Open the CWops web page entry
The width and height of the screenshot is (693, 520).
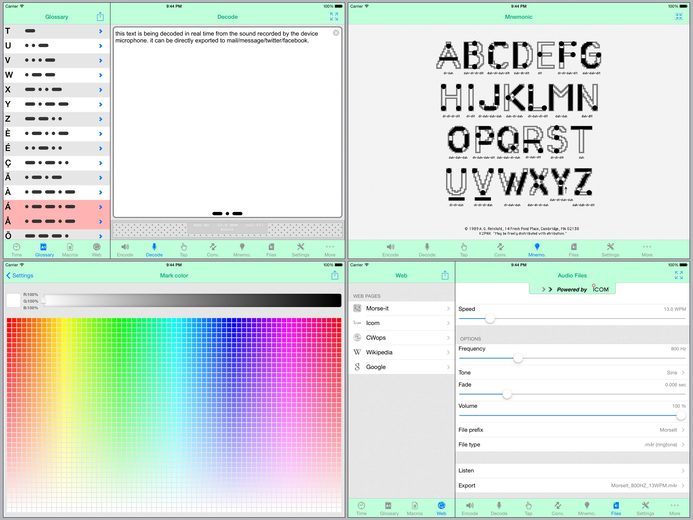401,338
